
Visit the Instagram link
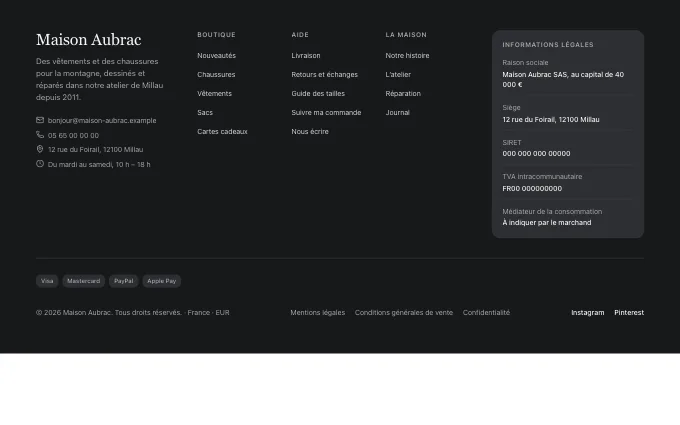(x=588, y=313)
